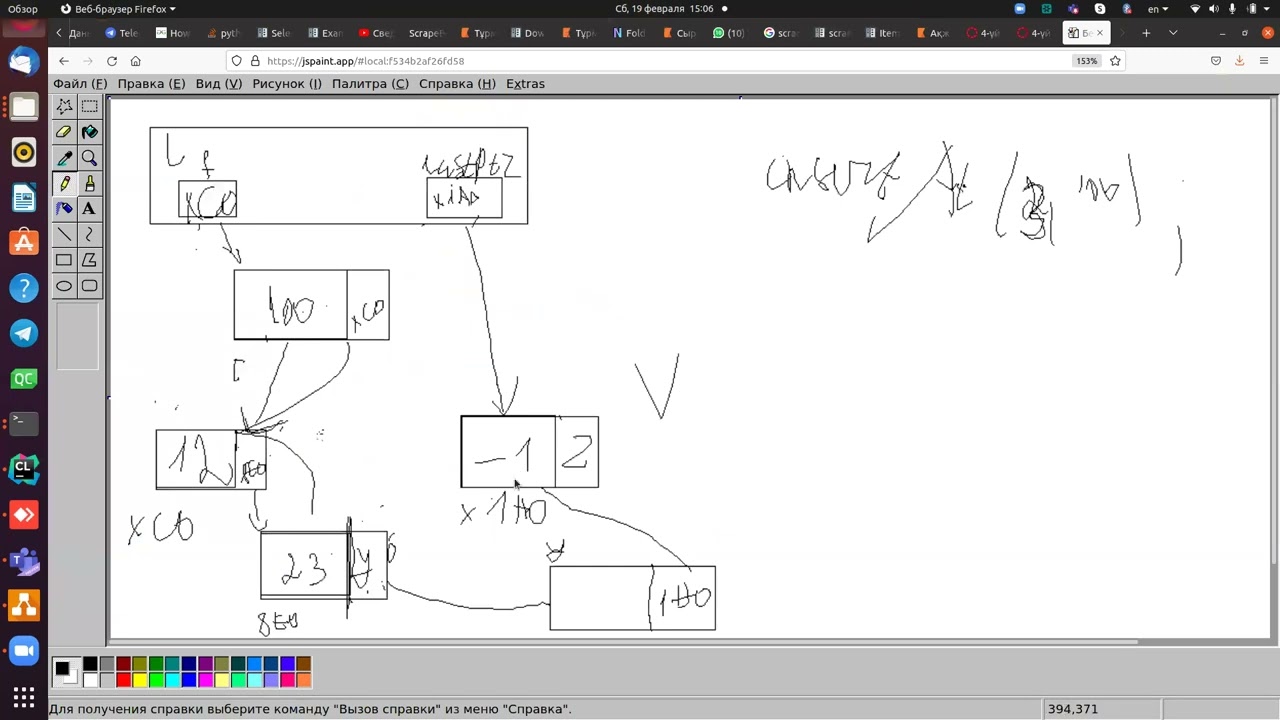The width and height of the screenshot is (1280, 720).
Task: Open CLion from the dock
Action: point(24,469)
